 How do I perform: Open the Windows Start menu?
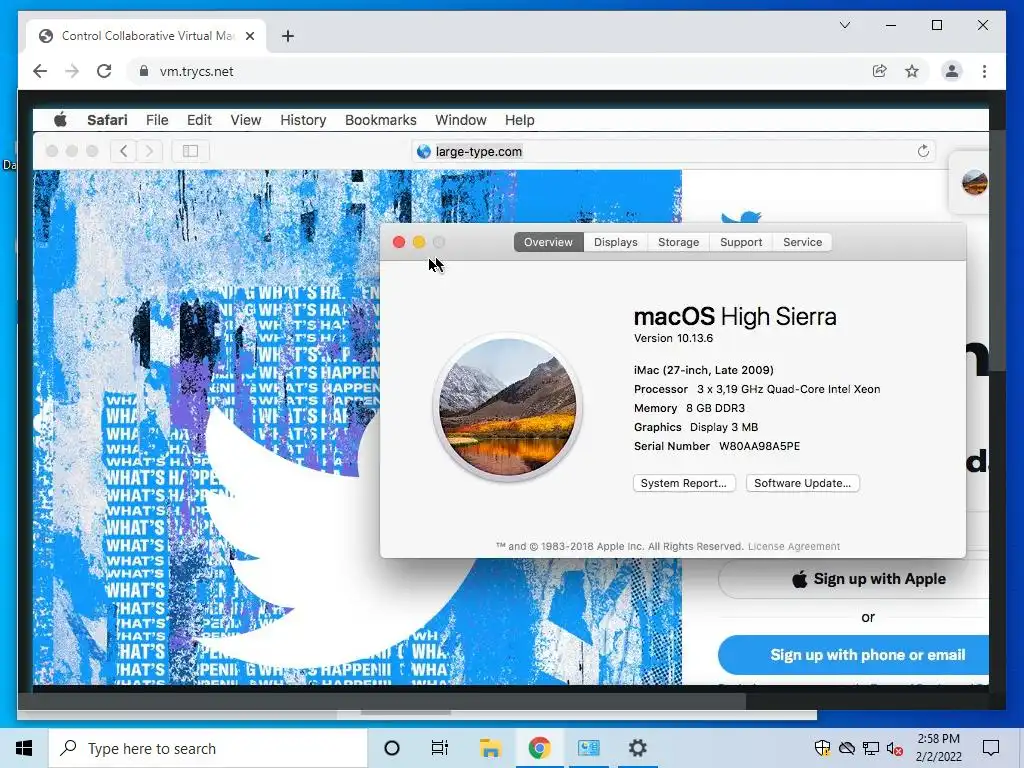pyautogui.click(x=24, y=748)
